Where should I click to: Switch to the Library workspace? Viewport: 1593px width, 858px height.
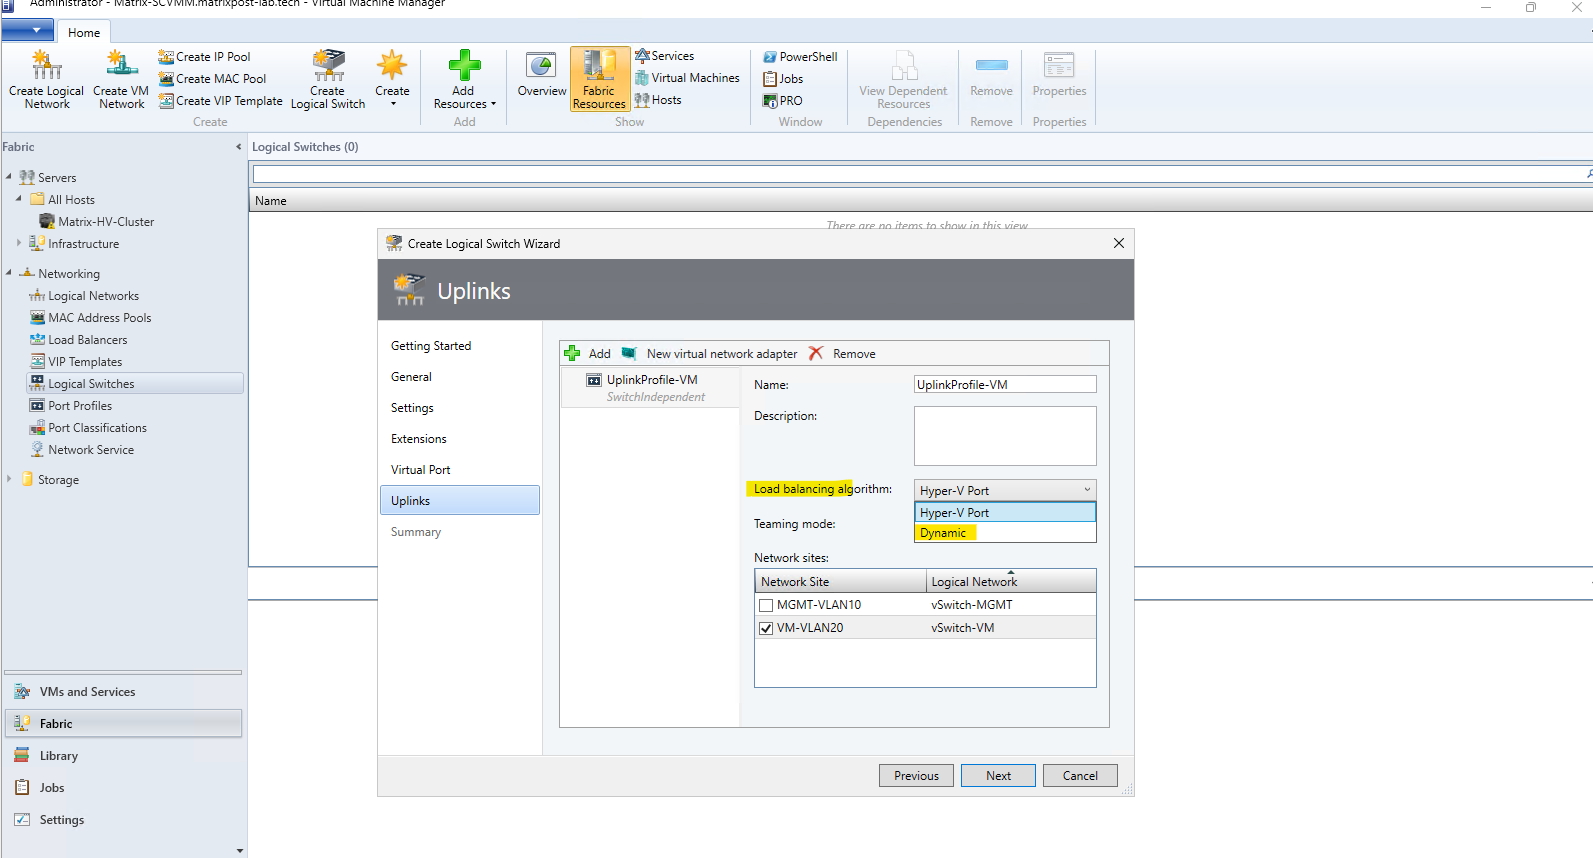pyautogui.click(x=124, y=756)
